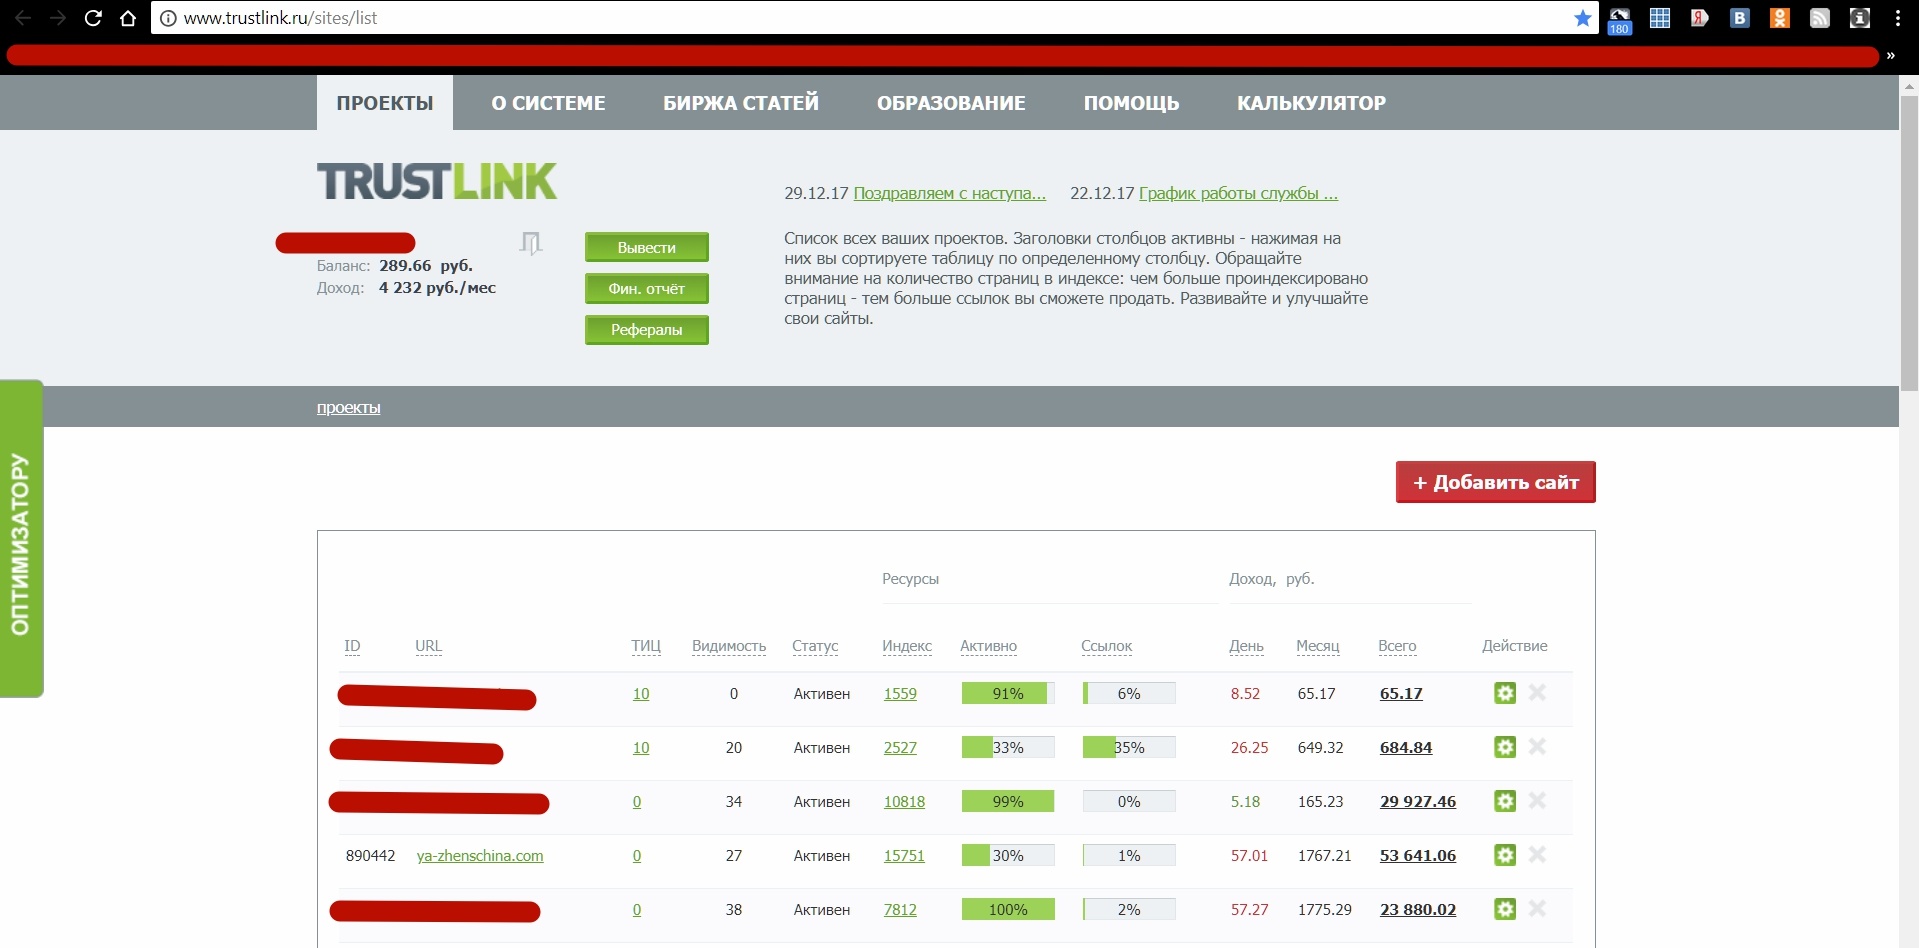Open the Yandex extension icon
Screen dimensions: 1919x948
click(1699, 18)
